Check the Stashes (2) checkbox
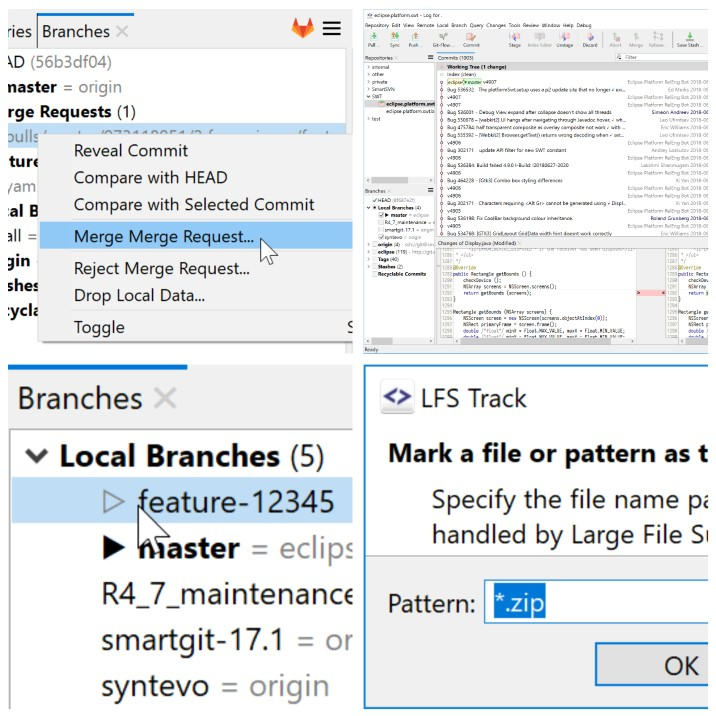Screen dimensions: 716x716 pos(375,266)
